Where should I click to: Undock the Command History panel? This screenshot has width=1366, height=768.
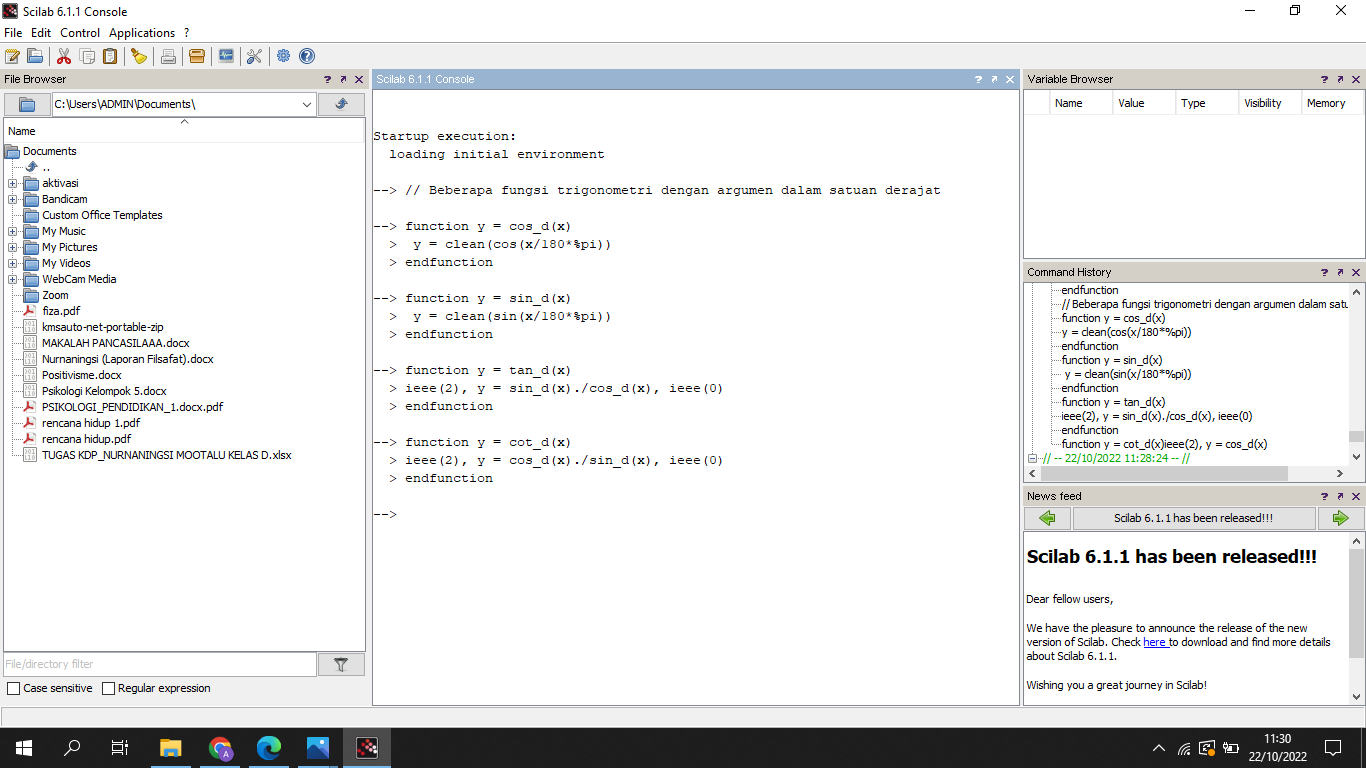[1340, 272]
